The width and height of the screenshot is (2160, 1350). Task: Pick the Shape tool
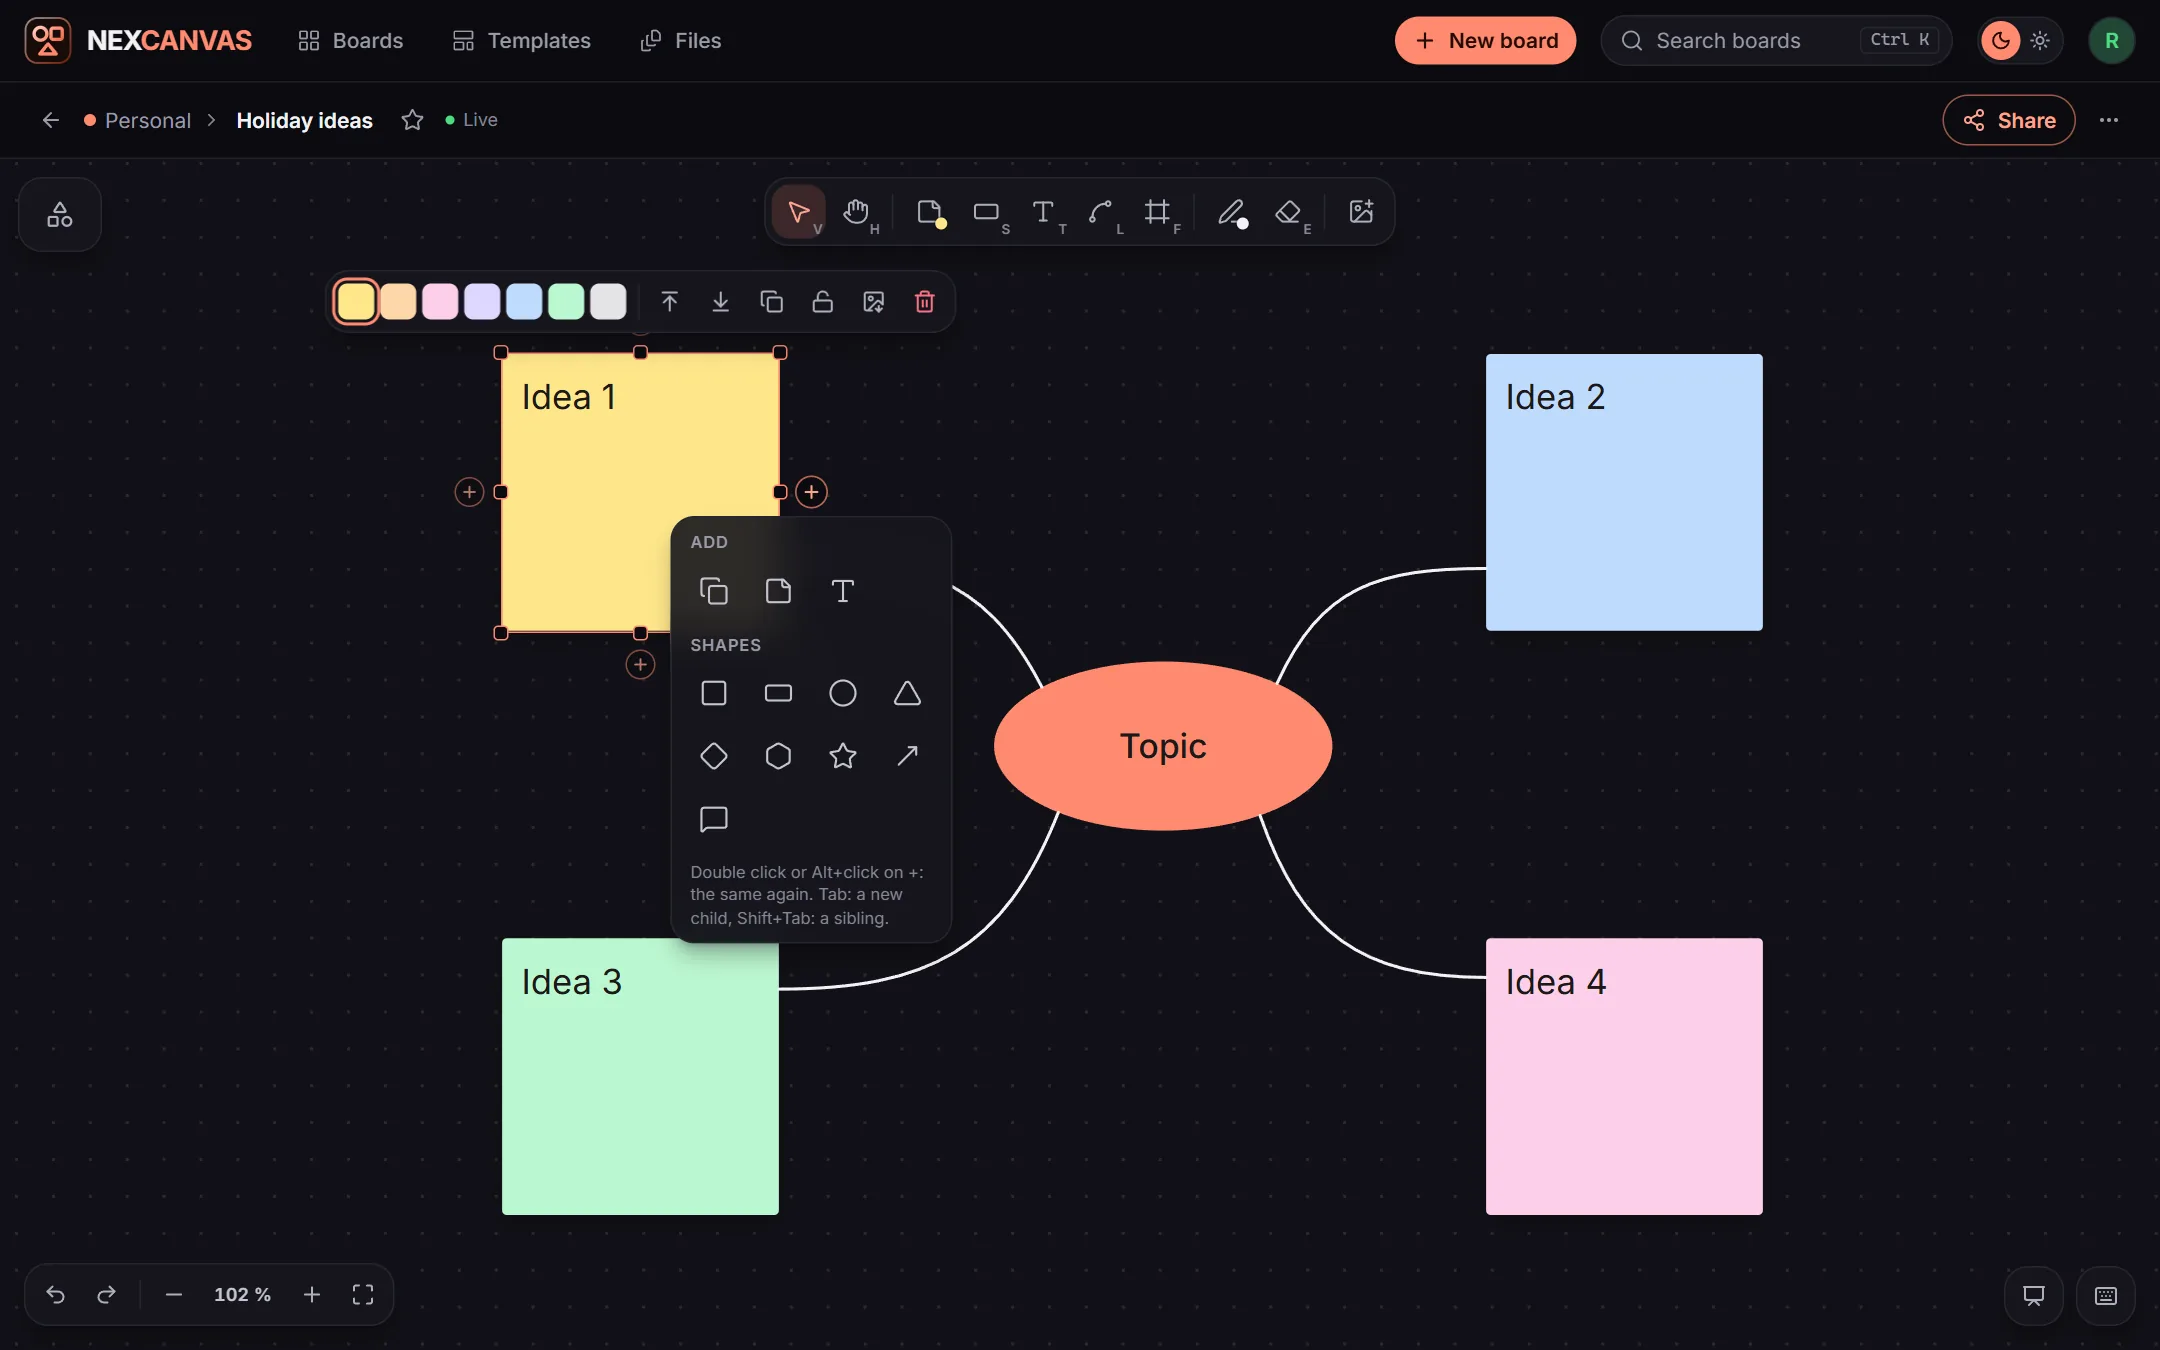[x=987, y=212]
